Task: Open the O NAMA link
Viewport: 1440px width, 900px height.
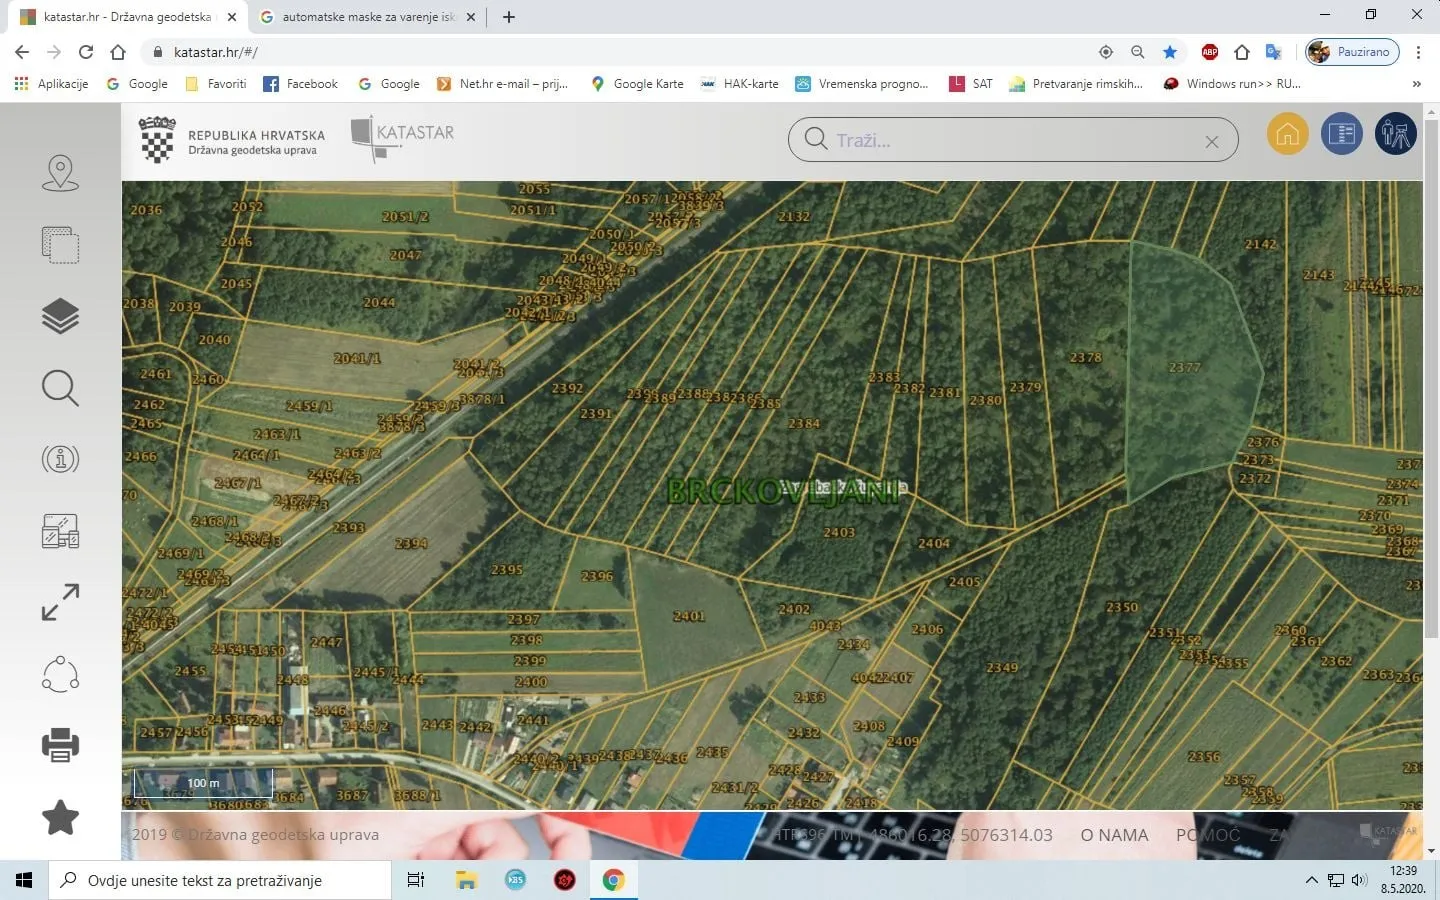Action: (x=1114, y=835)
